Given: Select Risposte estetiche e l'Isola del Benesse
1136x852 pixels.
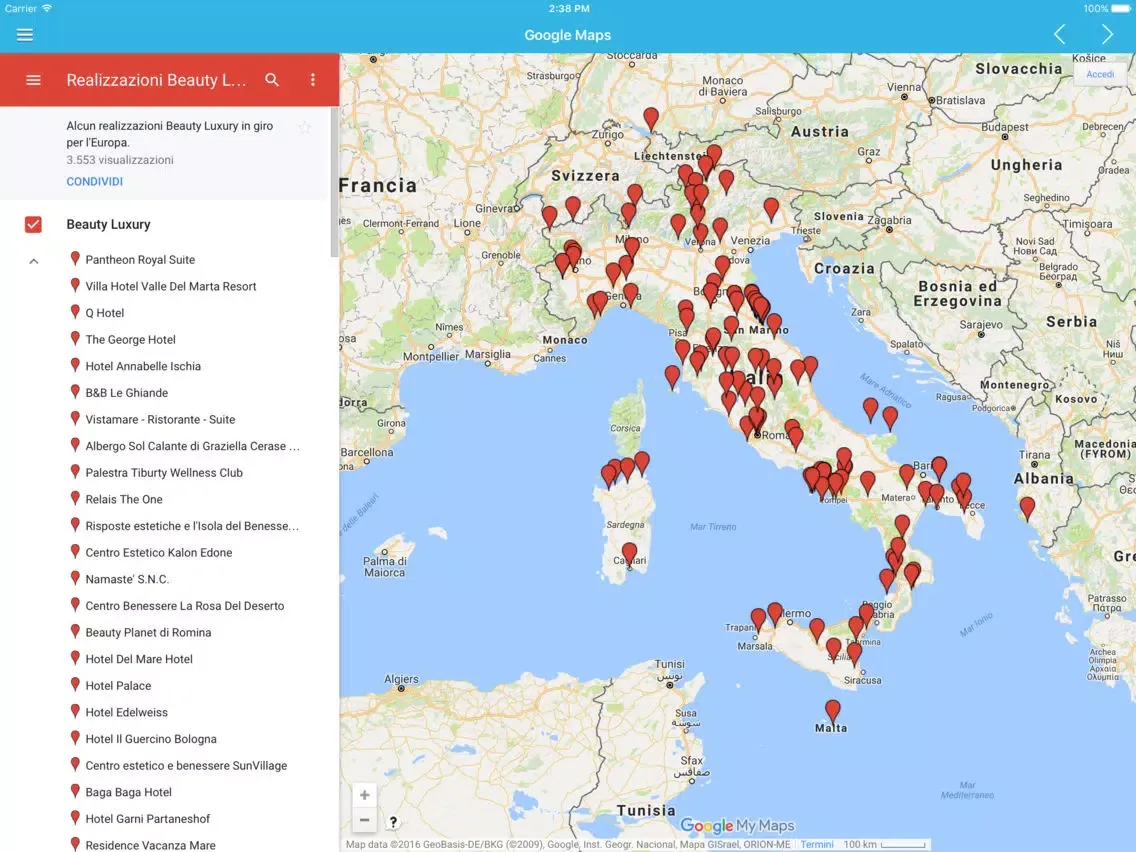Looking at the screenshot, I should pyautogui.click(x=192, y=526).
